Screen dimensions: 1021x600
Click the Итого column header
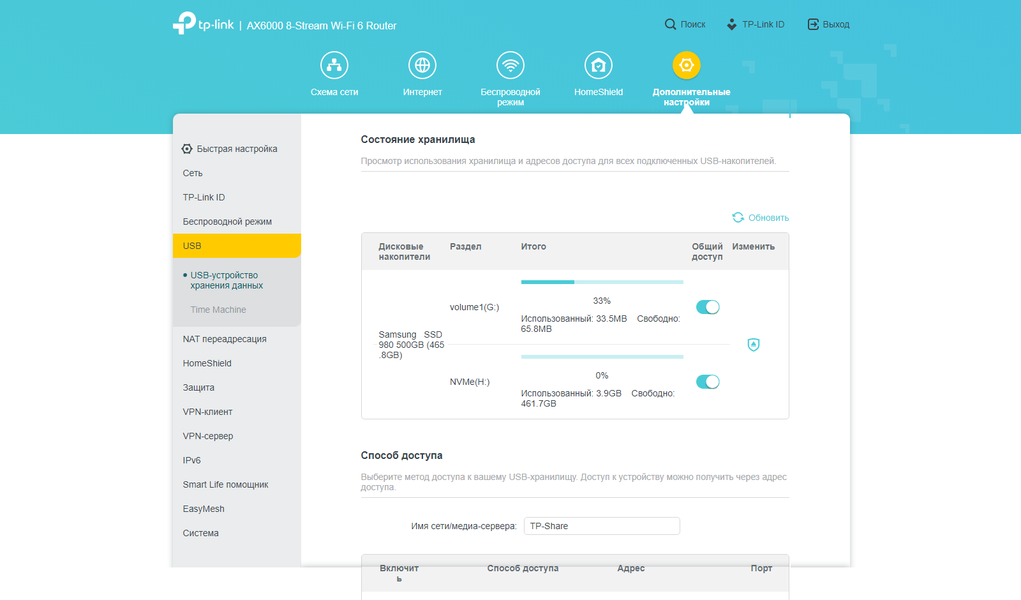point(533,246)
